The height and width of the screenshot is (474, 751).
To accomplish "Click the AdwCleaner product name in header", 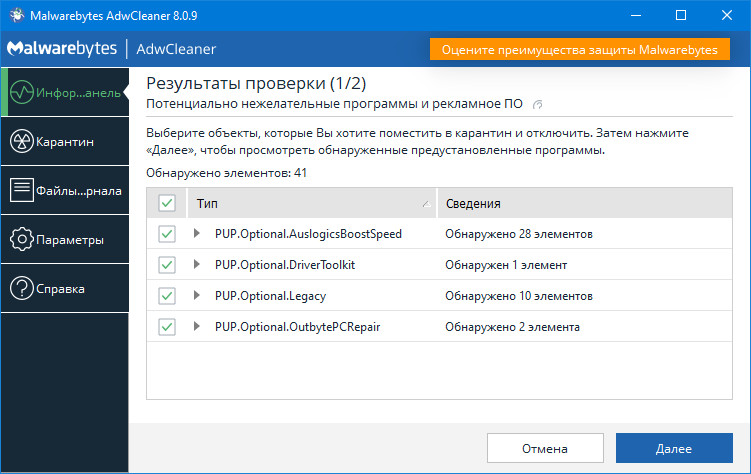I will pos(176,49).
